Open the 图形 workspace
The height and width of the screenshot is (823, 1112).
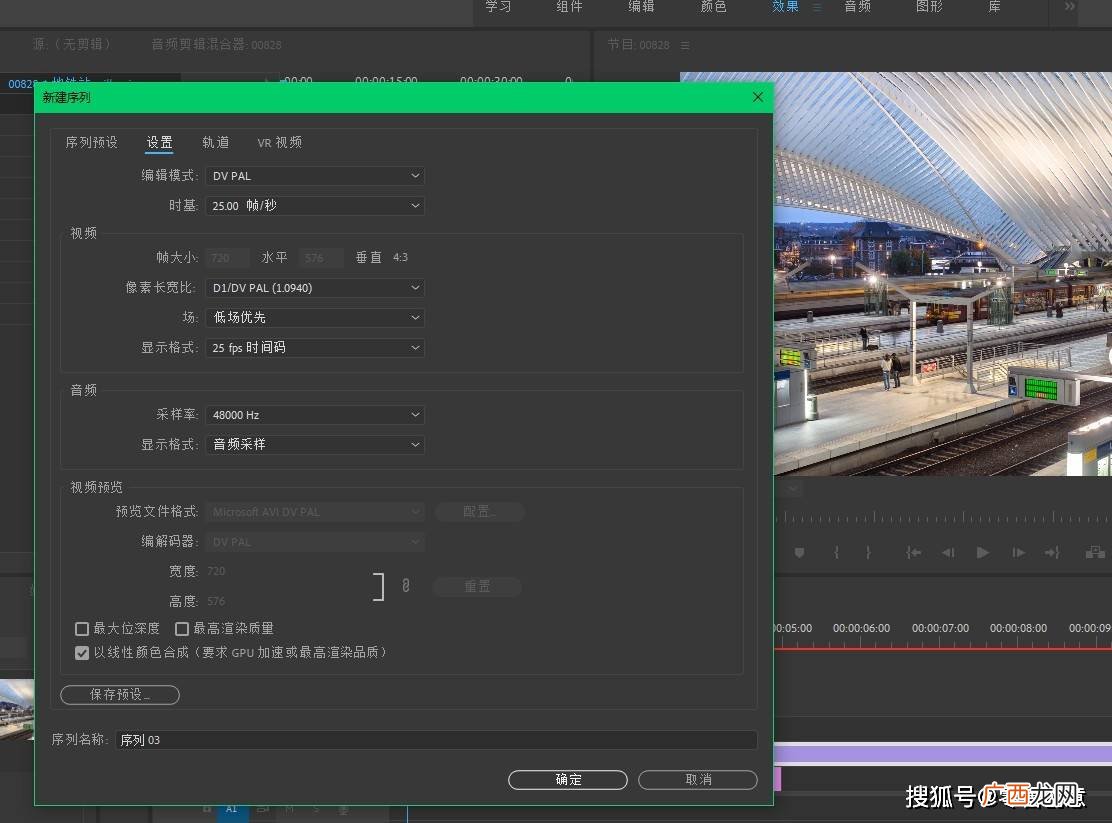929,6
